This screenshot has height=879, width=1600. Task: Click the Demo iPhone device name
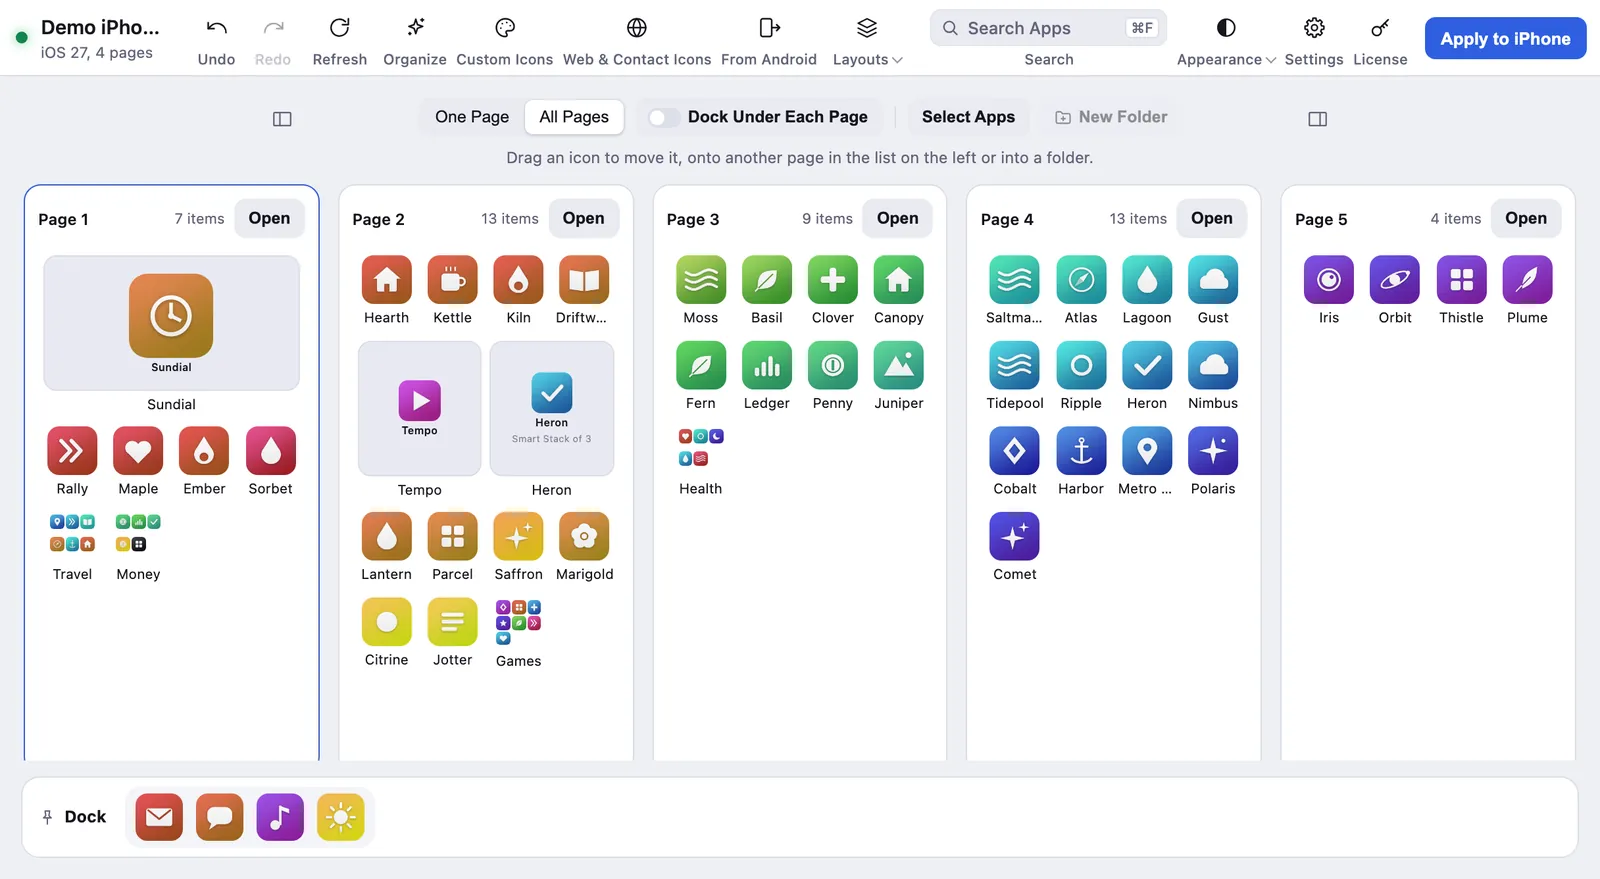pos(100,27)
